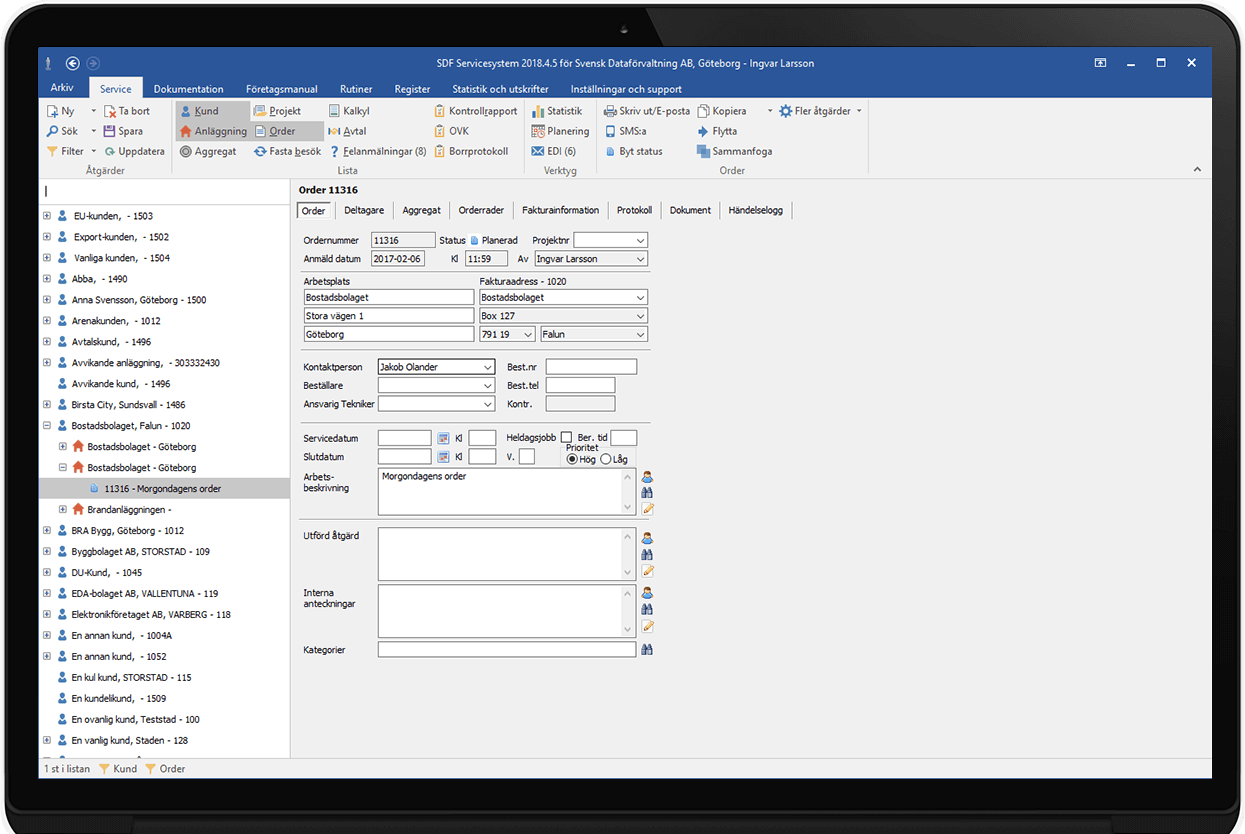1245x834 pixels.
Task: Click into the Utförd åtgärd text field
Action: coord(500,554)
